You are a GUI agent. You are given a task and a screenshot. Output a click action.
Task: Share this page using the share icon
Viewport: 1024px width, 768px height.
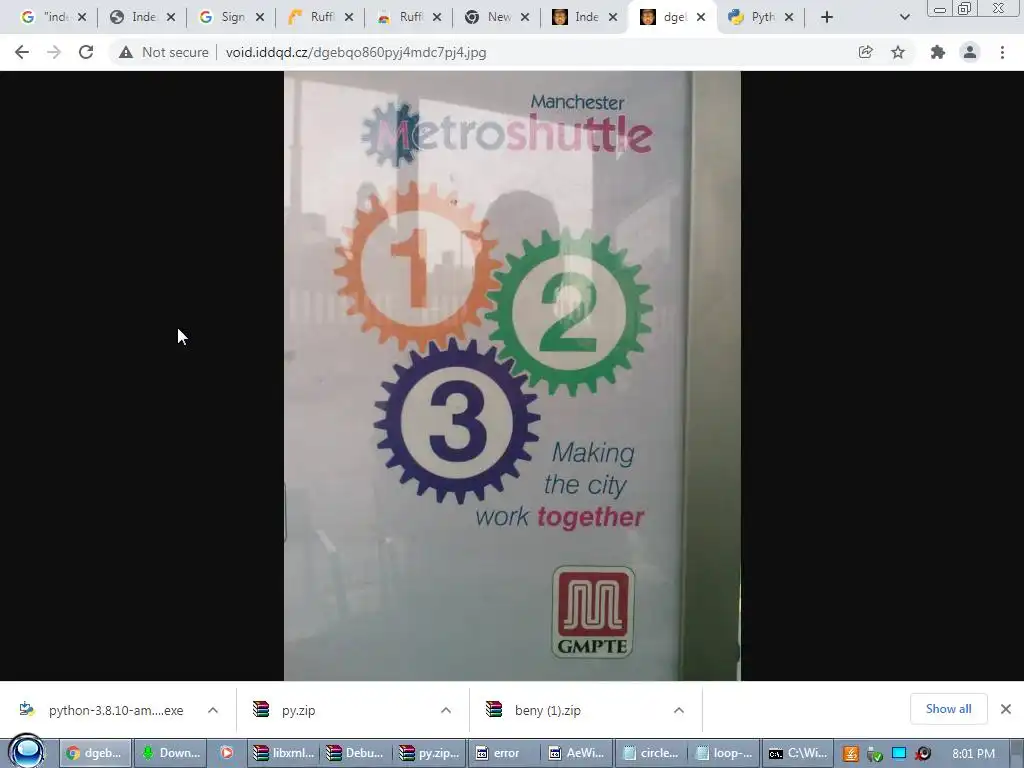[865, 52]
